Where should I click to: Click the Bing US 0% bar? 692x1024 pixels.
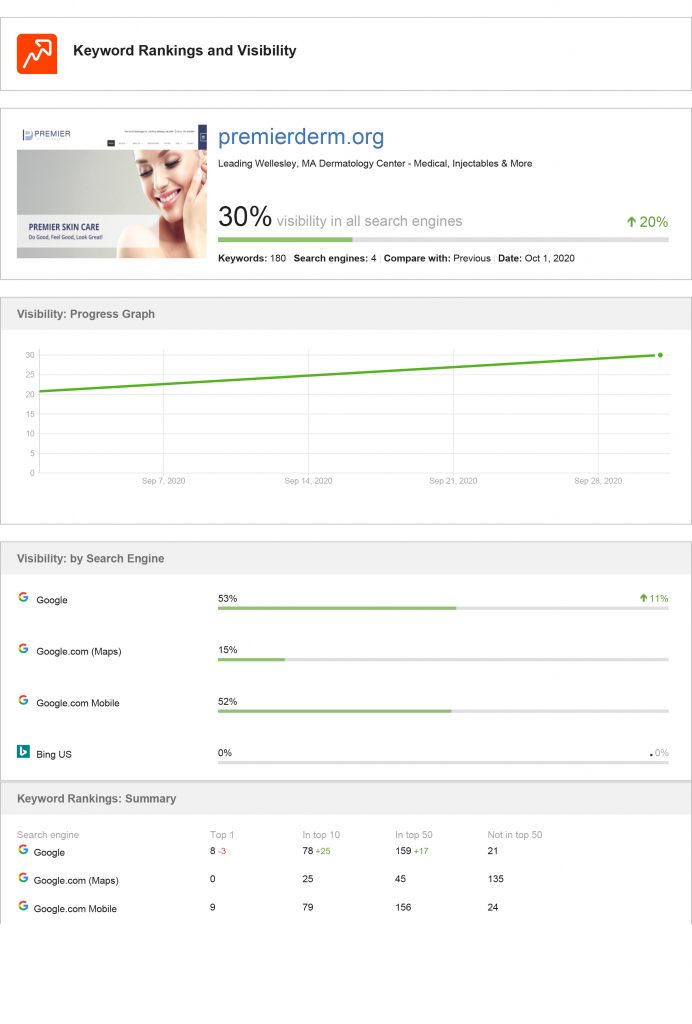click(443, 762)
